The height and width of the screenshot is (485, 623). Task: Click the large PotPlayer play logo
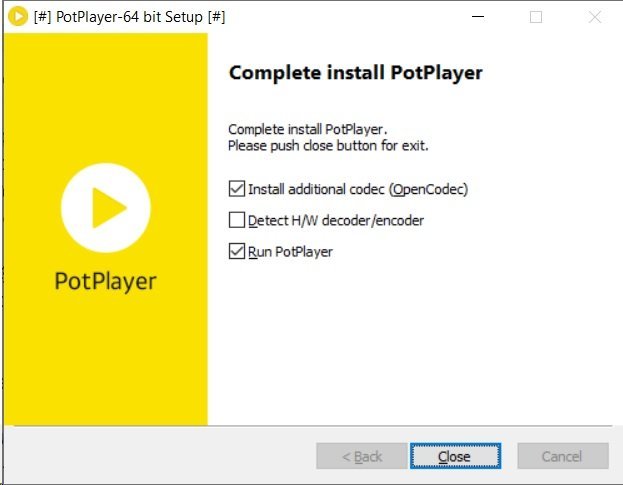105,207
